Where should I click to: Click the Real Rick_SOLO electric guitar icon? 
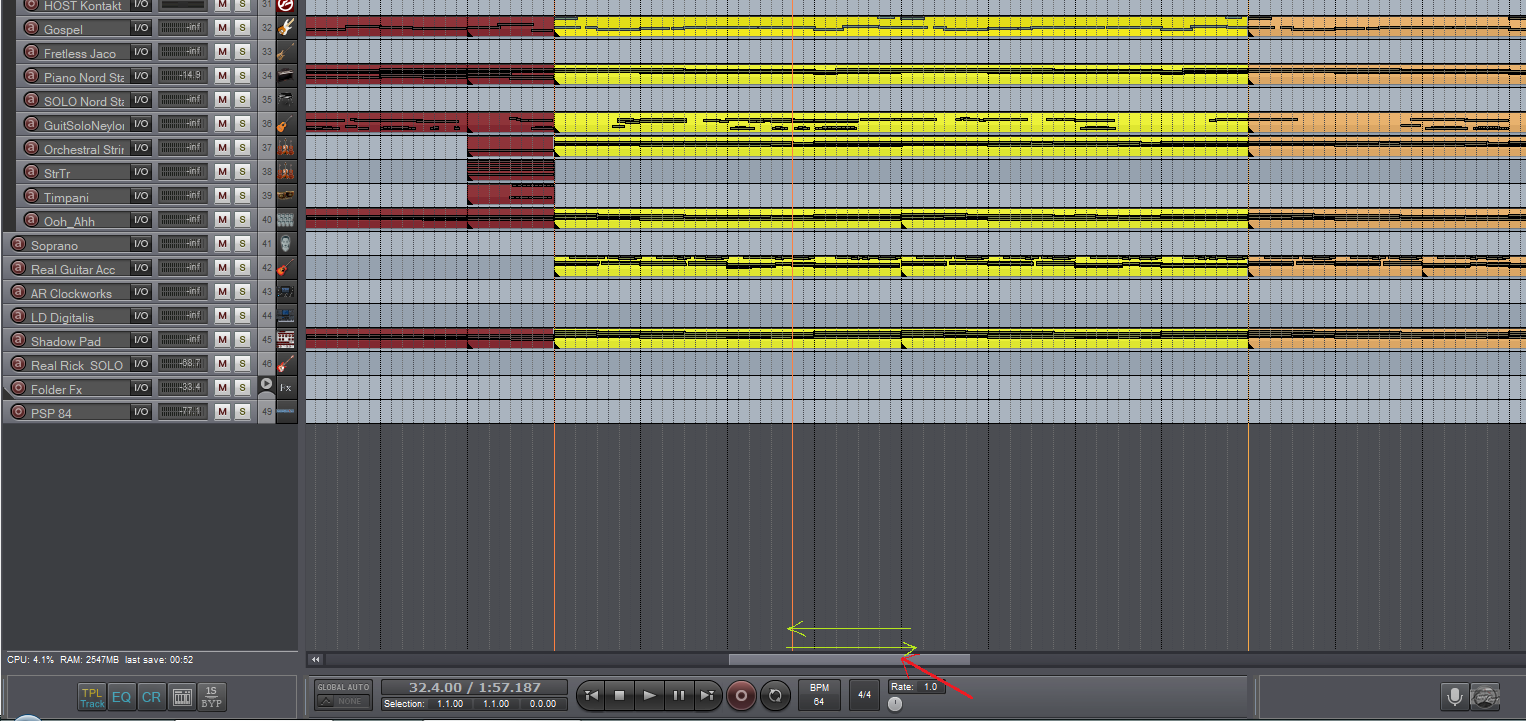(x=286, y=364)
